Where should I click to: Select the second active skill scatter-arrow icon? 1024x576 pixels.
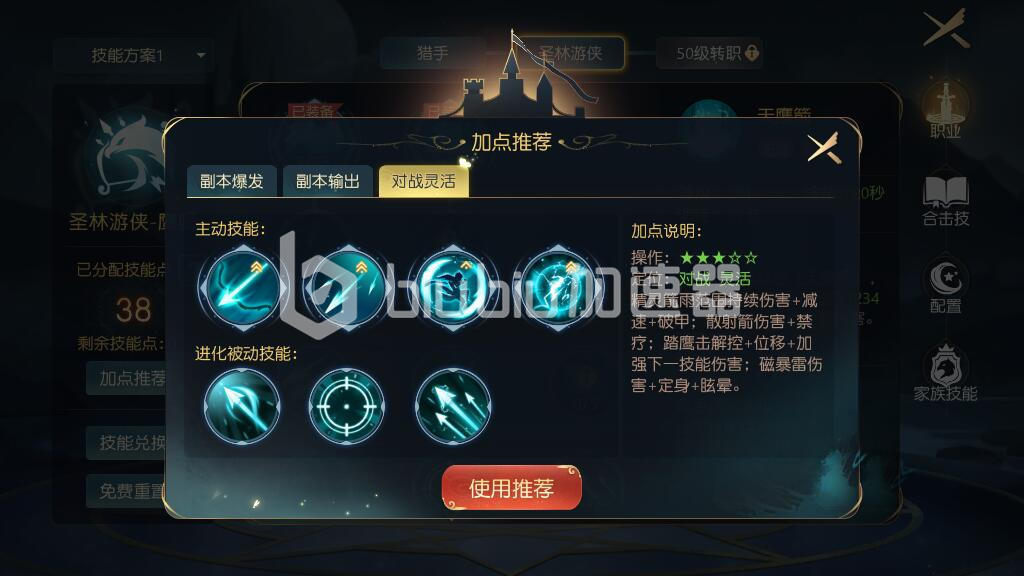[x=347, y=288]
